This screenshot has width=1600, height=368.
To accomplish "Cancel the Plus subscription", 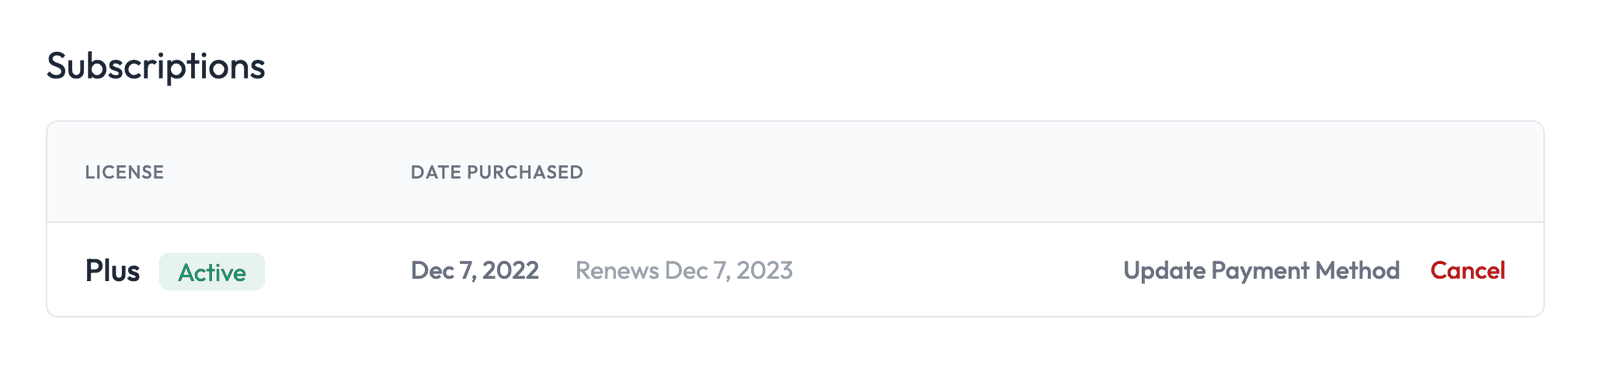I will tap(1467, 270).
